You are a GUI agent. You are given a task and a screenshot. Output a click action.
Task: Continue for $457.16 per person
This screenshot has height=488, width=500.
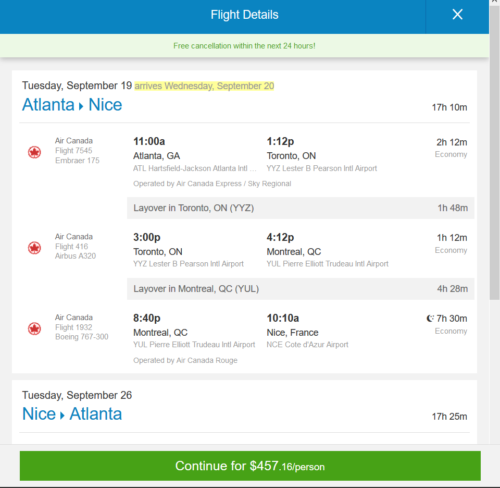tap(250, 466)
